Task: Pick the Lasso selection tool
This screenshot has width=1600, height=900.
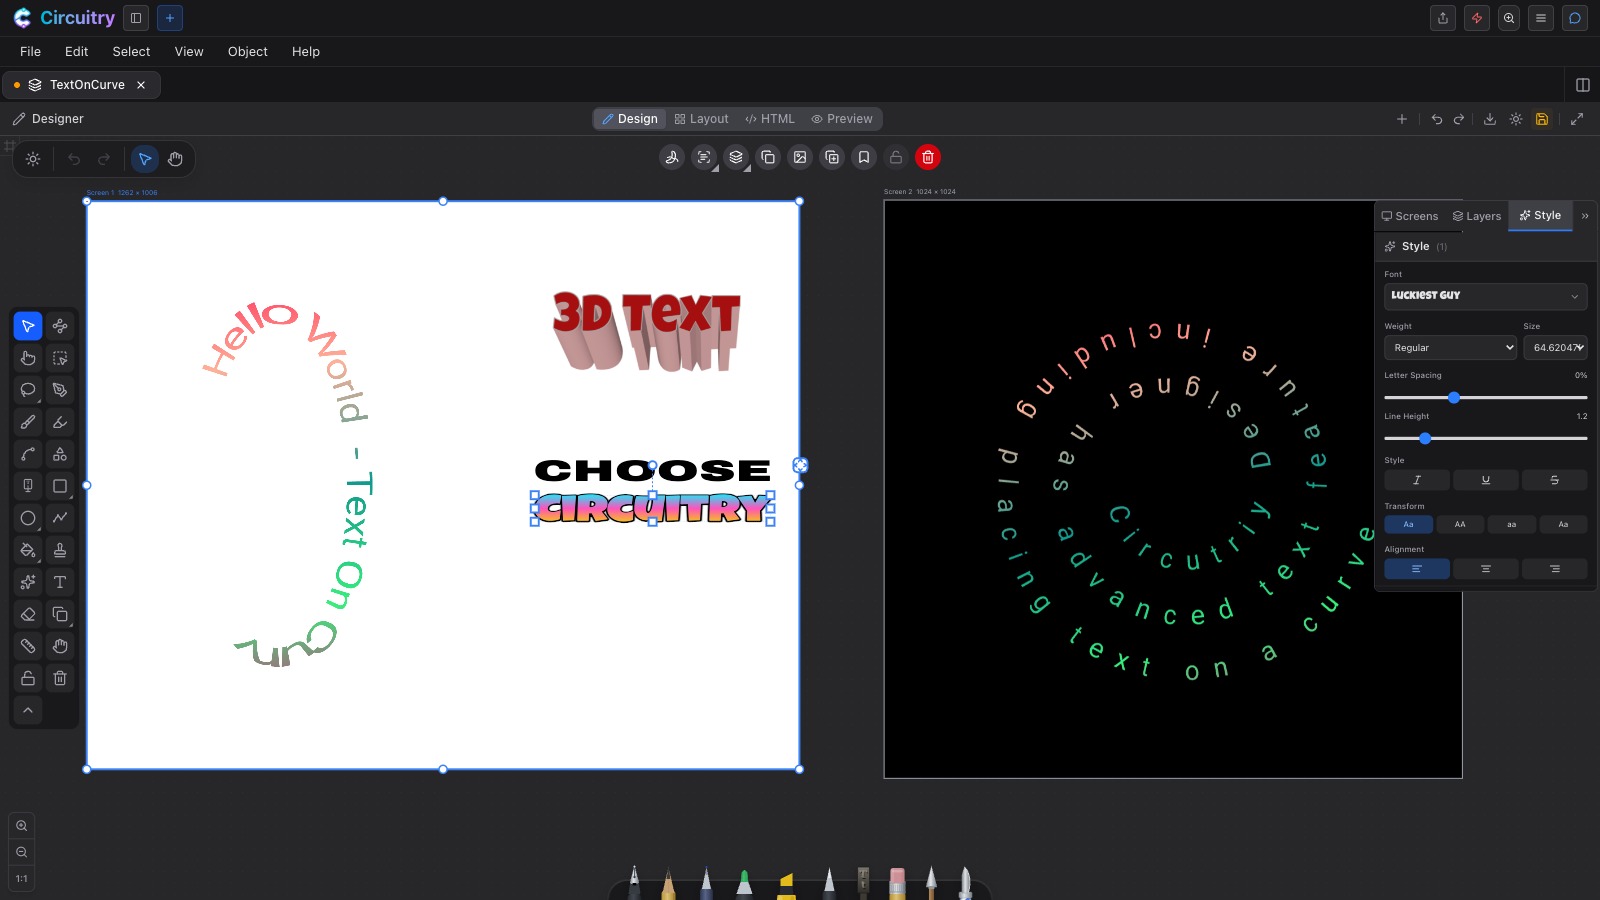Action: (28, 390)
